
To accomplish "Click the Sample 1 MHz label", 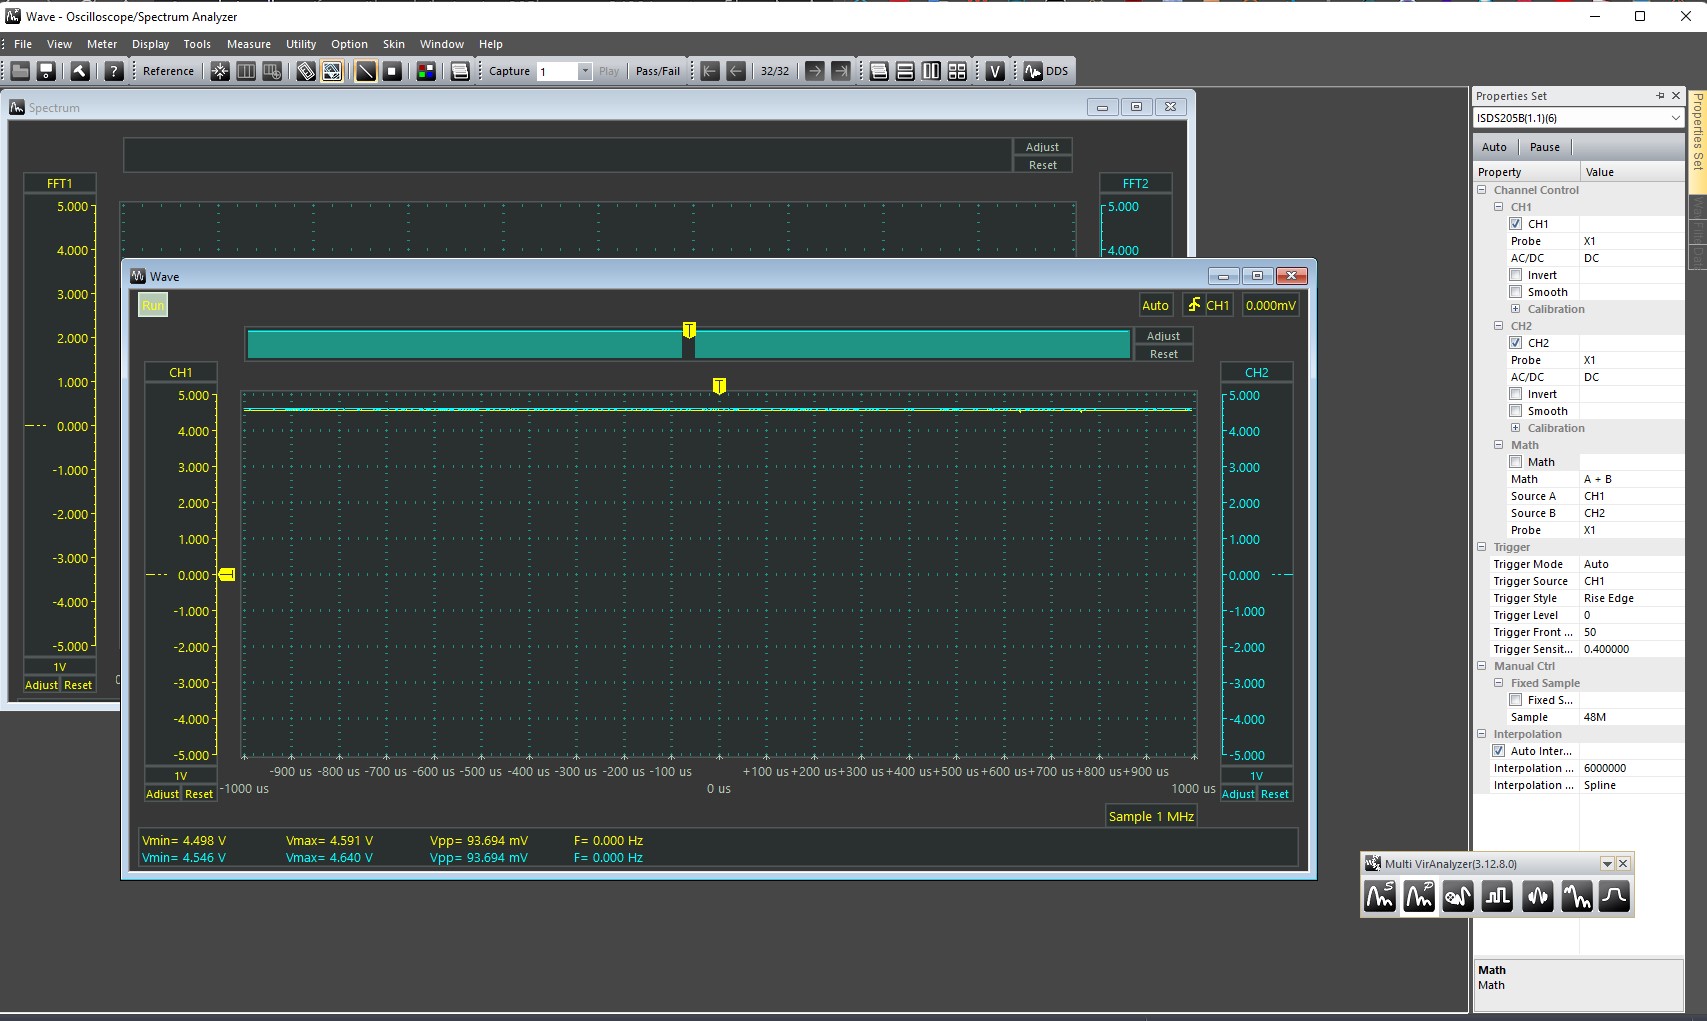I will 1151,816.
